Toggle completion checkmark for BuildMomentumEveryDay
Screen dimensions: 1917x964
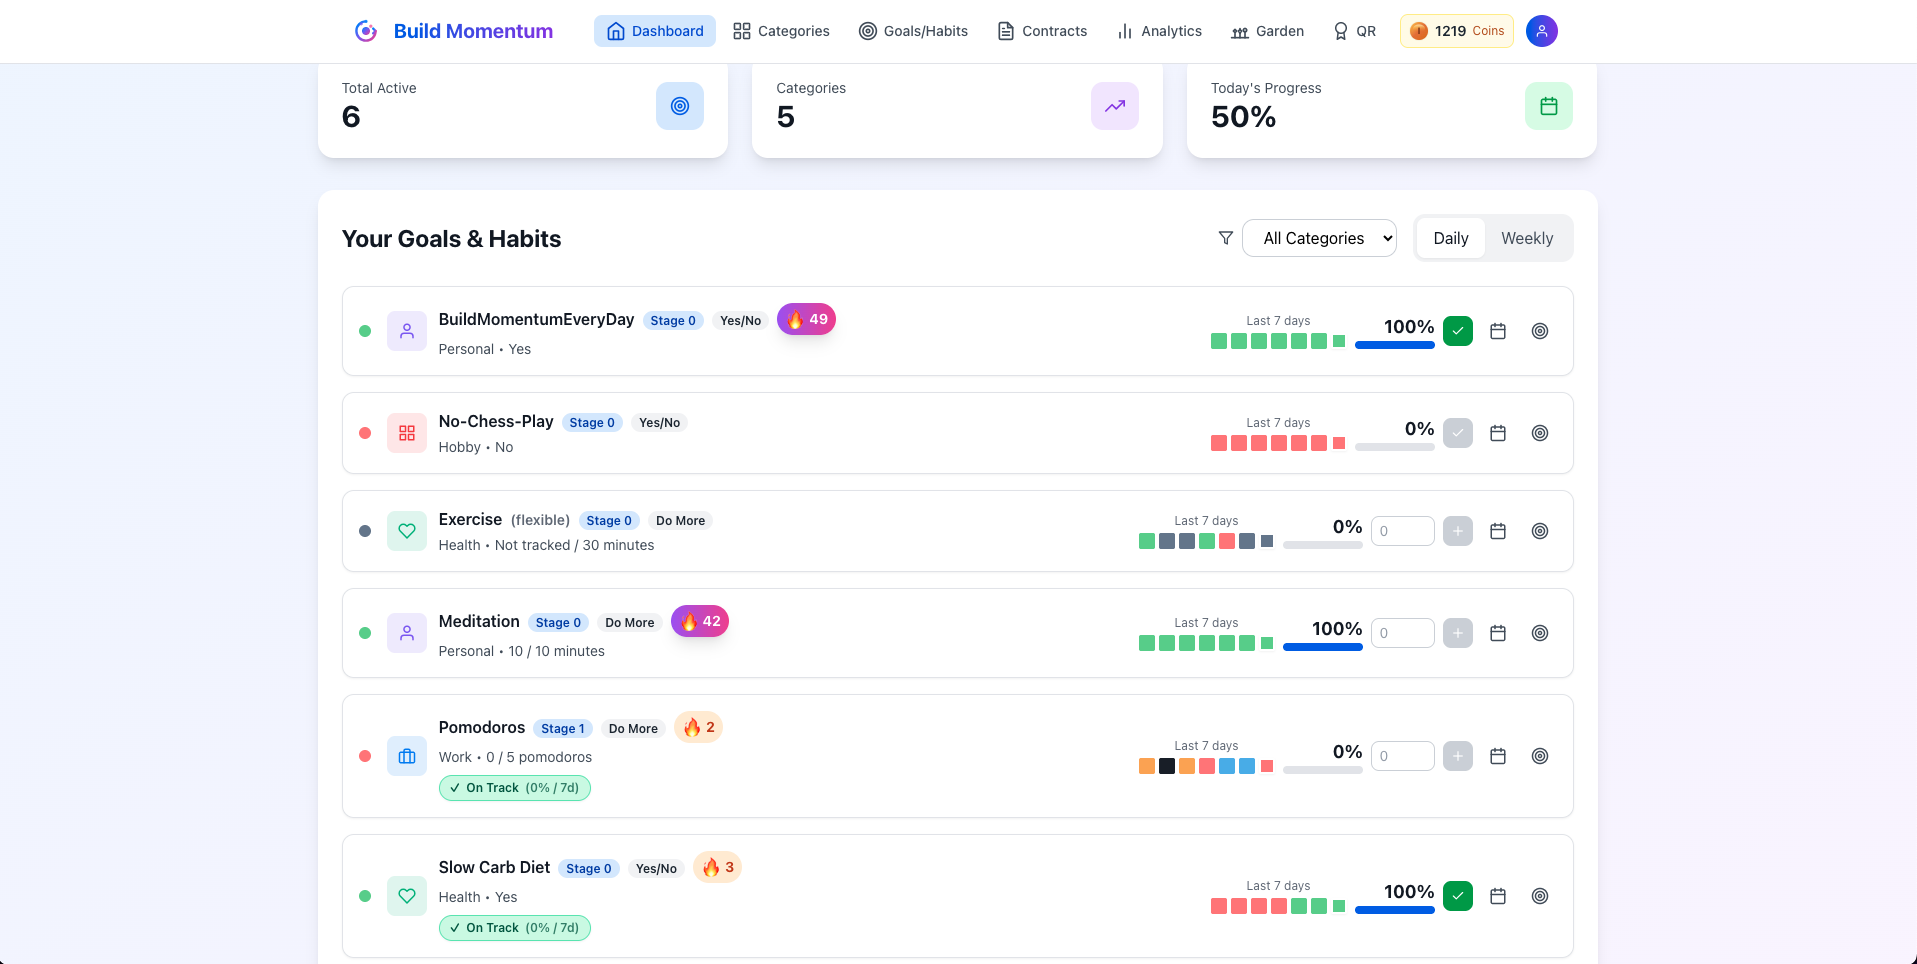coord(1457,330)
